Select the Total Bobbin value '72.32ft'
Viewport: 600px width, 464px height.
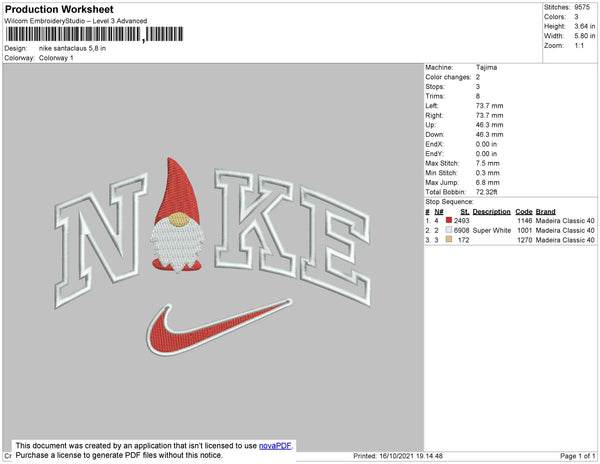pyautogui.click(x=486, y=192)
